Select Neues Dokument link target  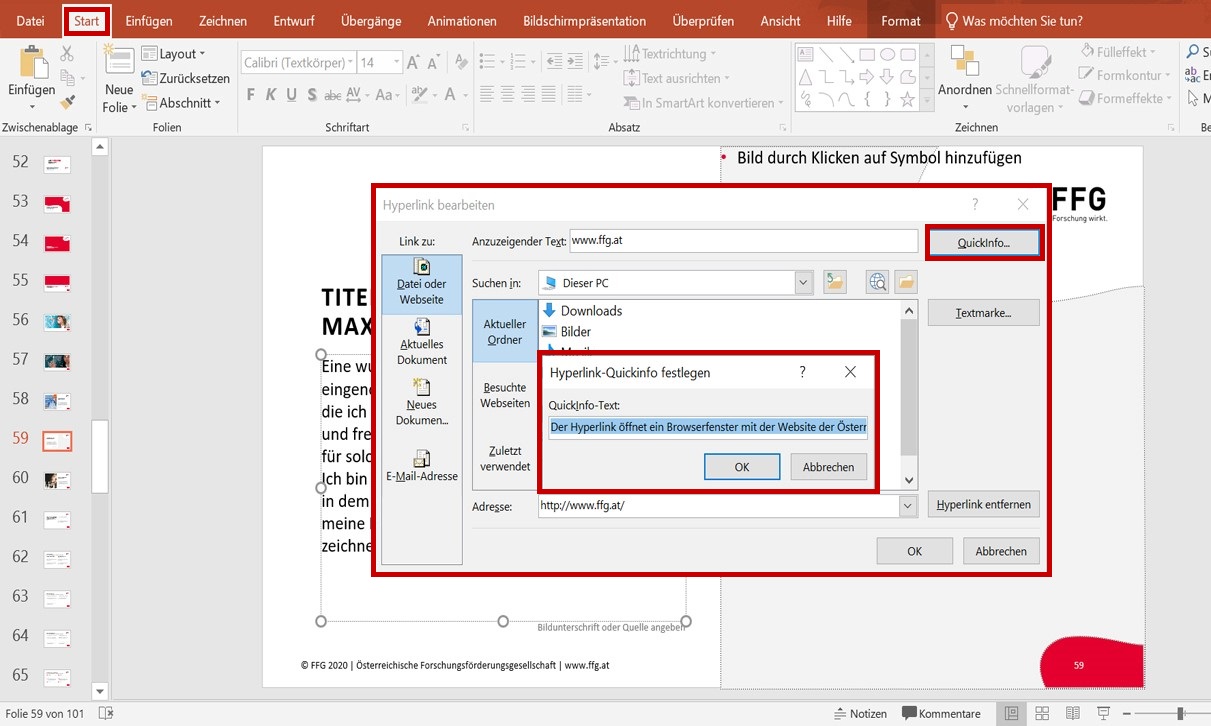(421, 402)
